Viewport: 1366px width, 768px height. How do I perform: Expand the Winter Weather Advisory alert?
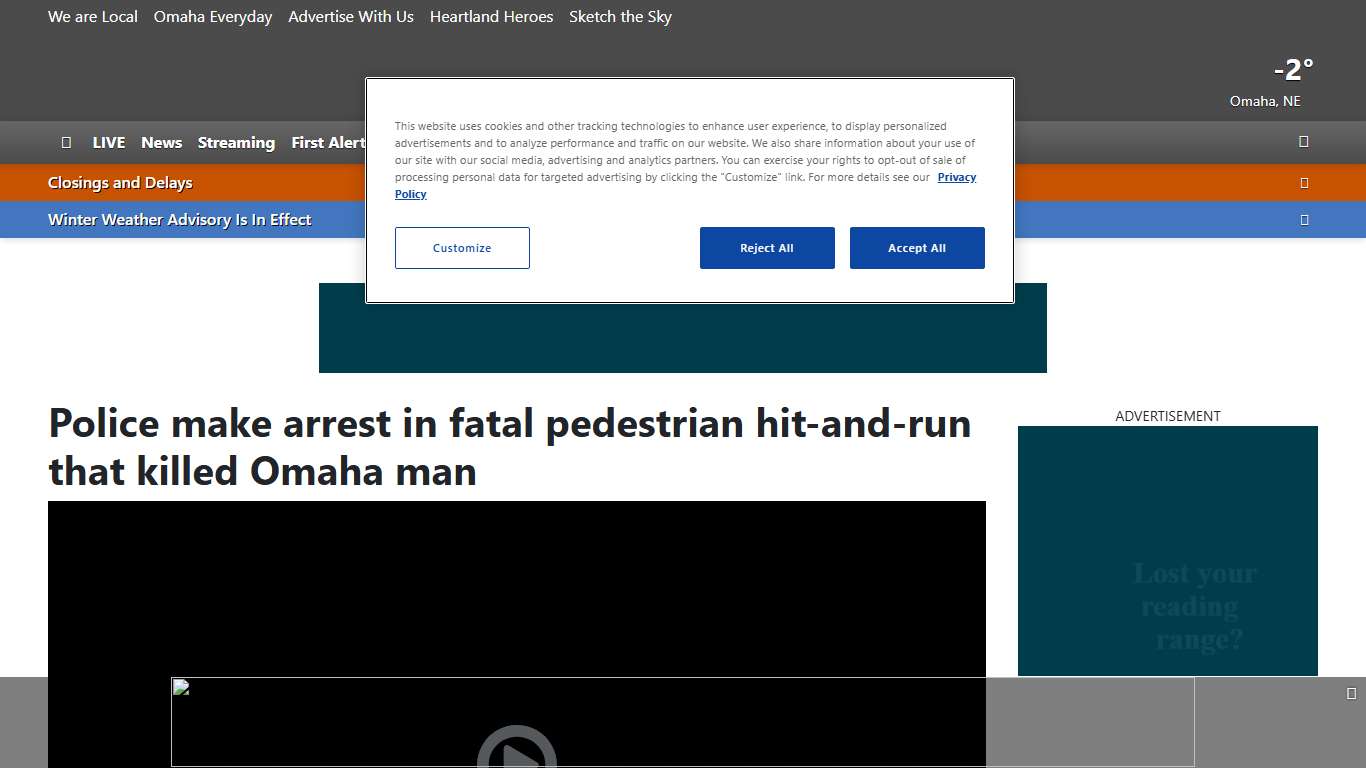click(x=180, y=220)
